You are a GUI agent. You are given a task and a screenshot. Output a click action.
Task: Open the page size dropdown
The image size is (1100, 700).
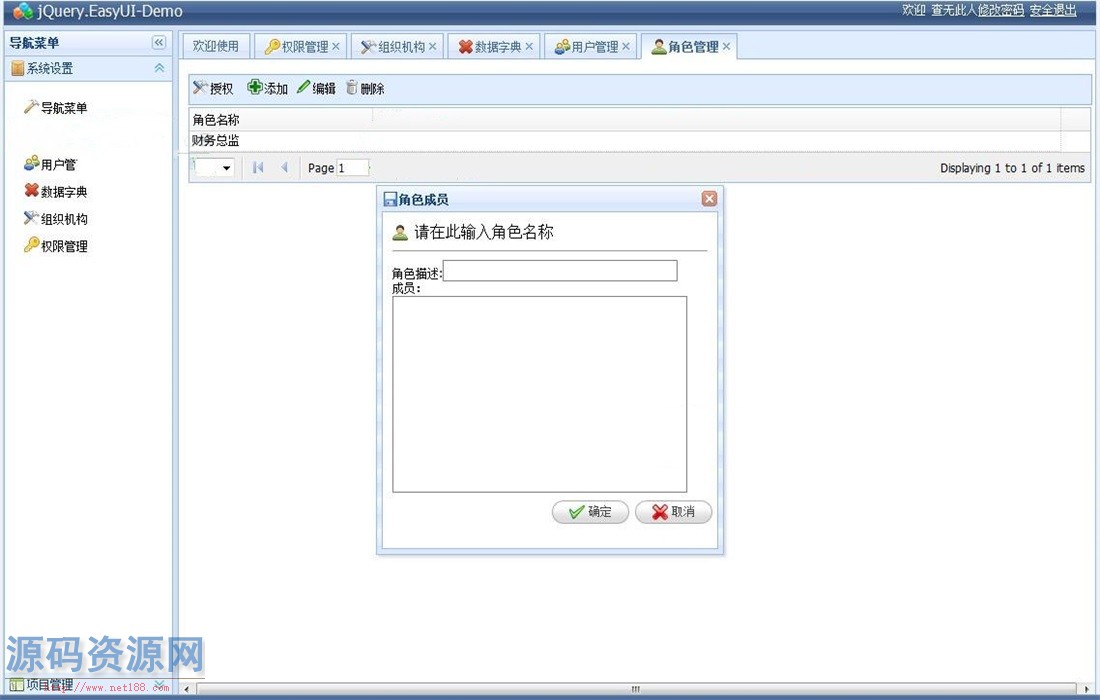(x=226, y=168)
